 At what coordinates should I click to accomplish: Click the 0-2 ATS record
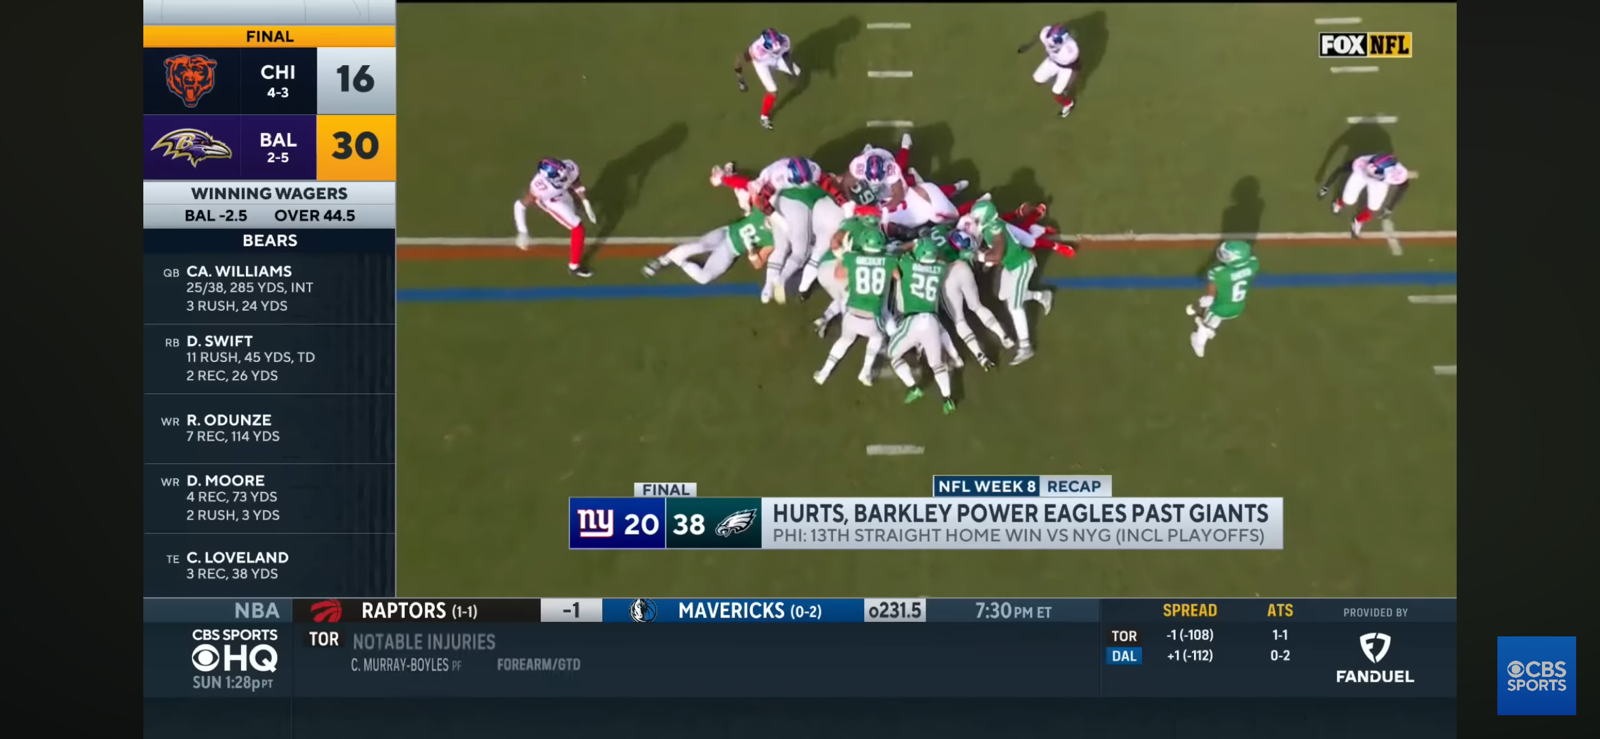1280,656
